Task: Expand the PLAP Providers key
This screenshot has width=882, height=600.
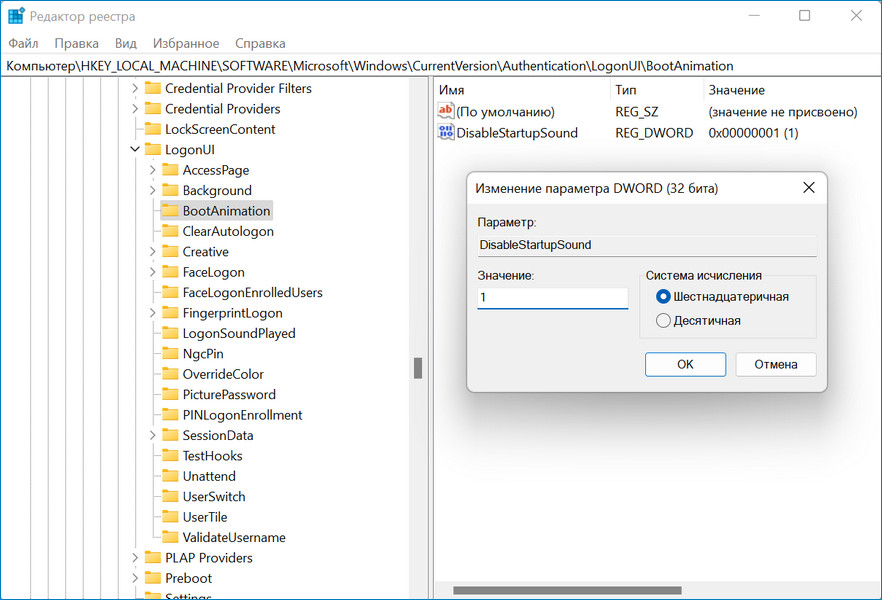Action: pos(135,558)
